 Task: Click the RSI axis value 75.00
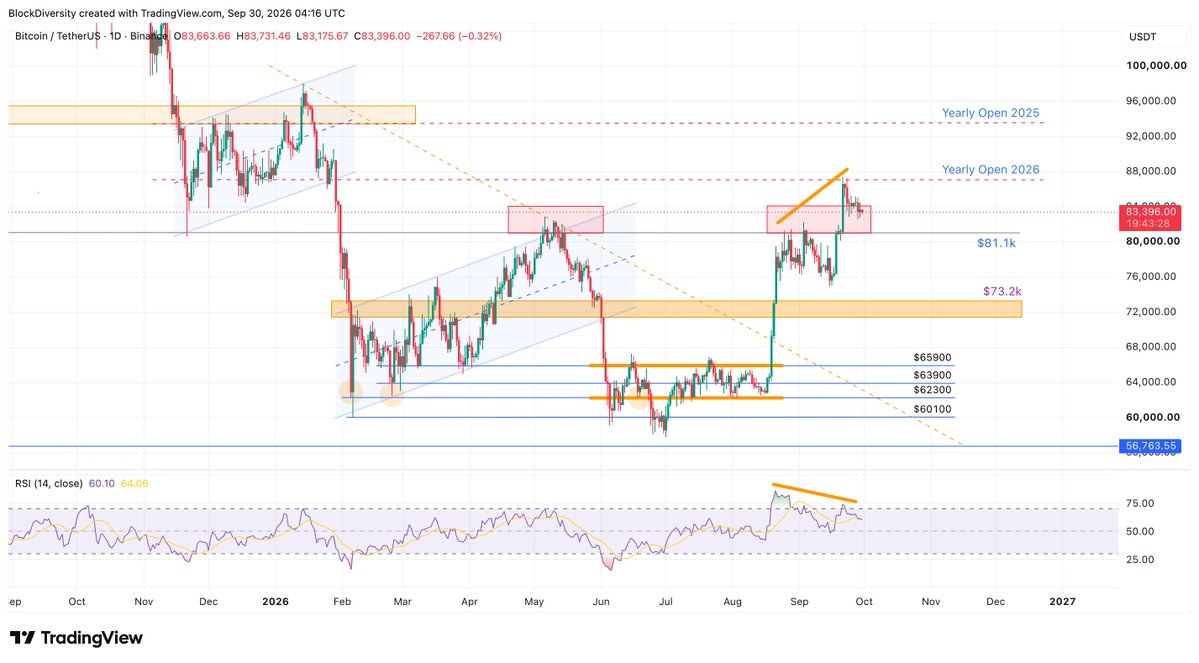[x=1140, y=503]
